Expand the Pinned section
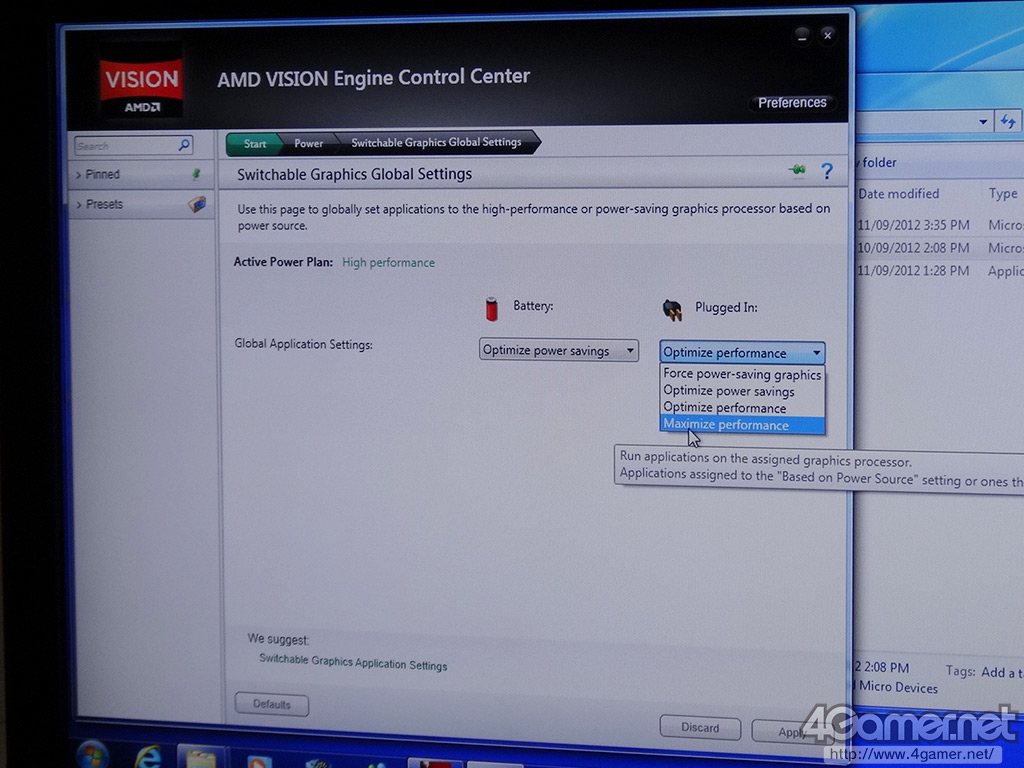Viewport: 1024px width, 768px height. (78, 174)
